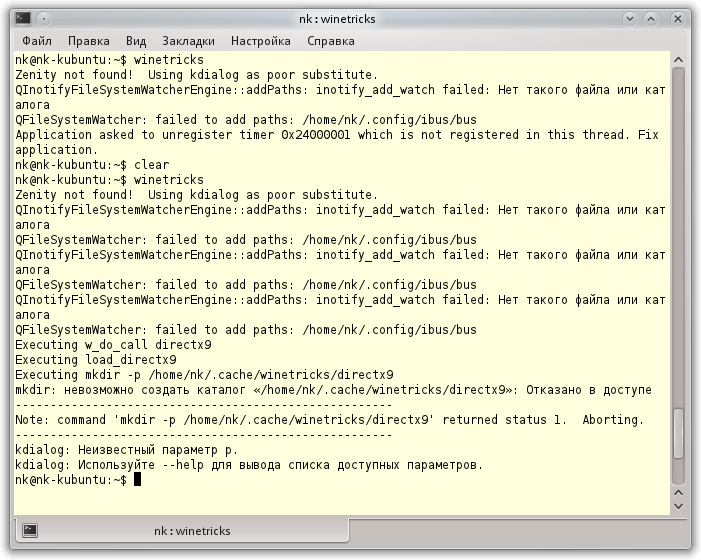The width and height of the screenshot is (701, 560).
Task: Close the Konsole window
Action: pyautogui.click(x=678, y=19)
